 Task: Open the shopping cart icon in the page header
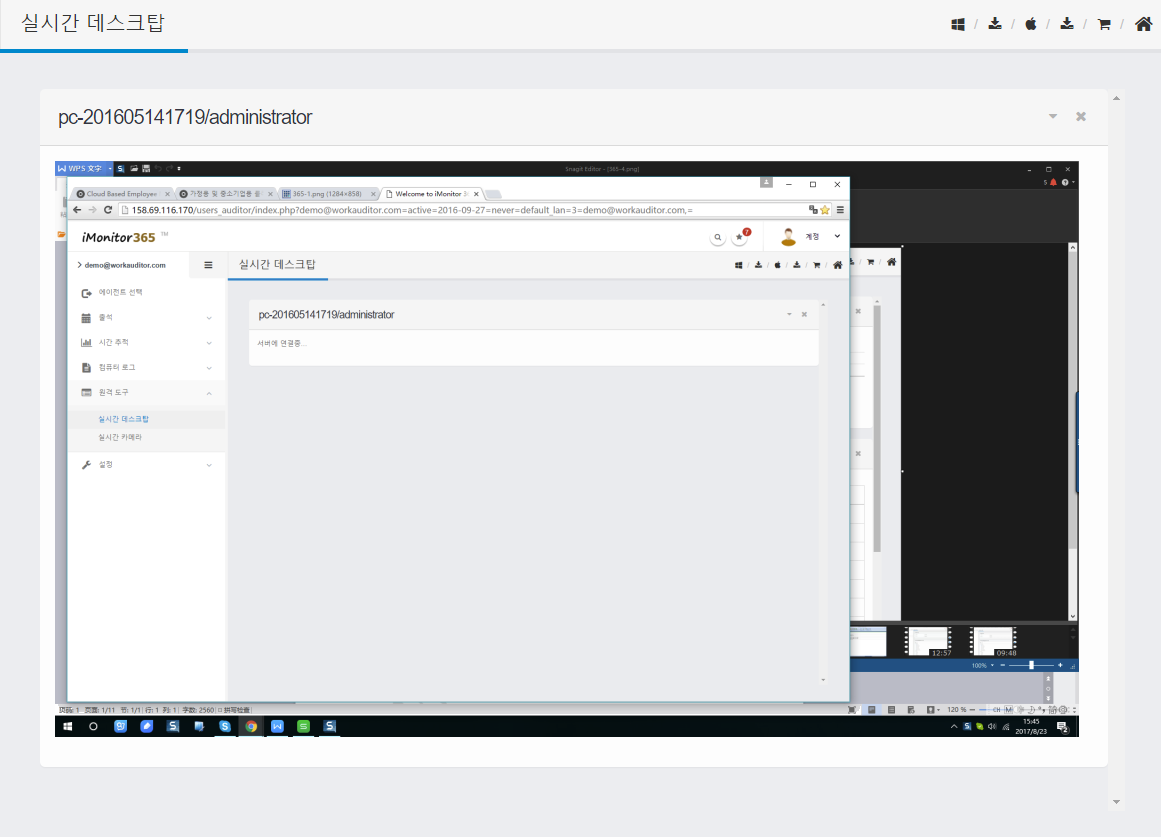click(1104, 24)
